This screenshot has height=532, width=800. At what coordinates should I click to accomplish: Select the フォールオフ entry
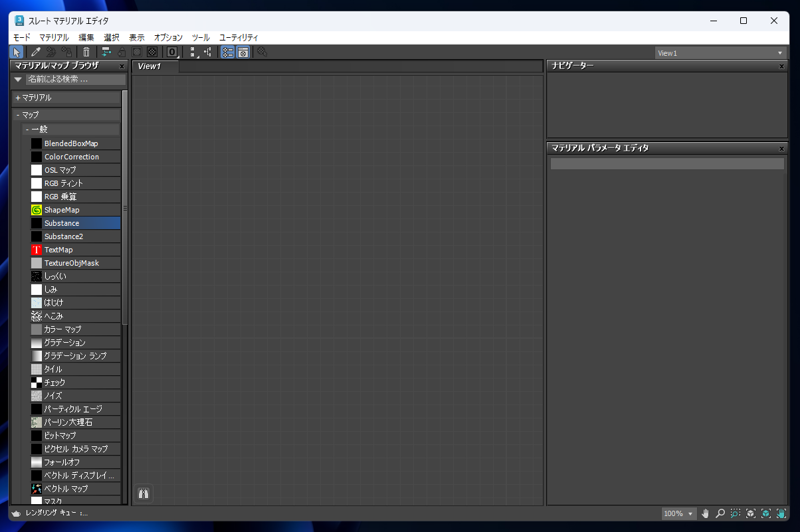[76, 462]
